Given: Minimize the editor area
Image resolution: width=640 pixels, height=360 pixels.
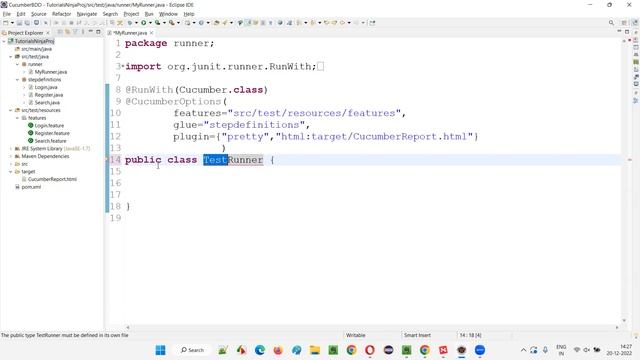Looking at the screenshot, I should click(x=619, y=32).
